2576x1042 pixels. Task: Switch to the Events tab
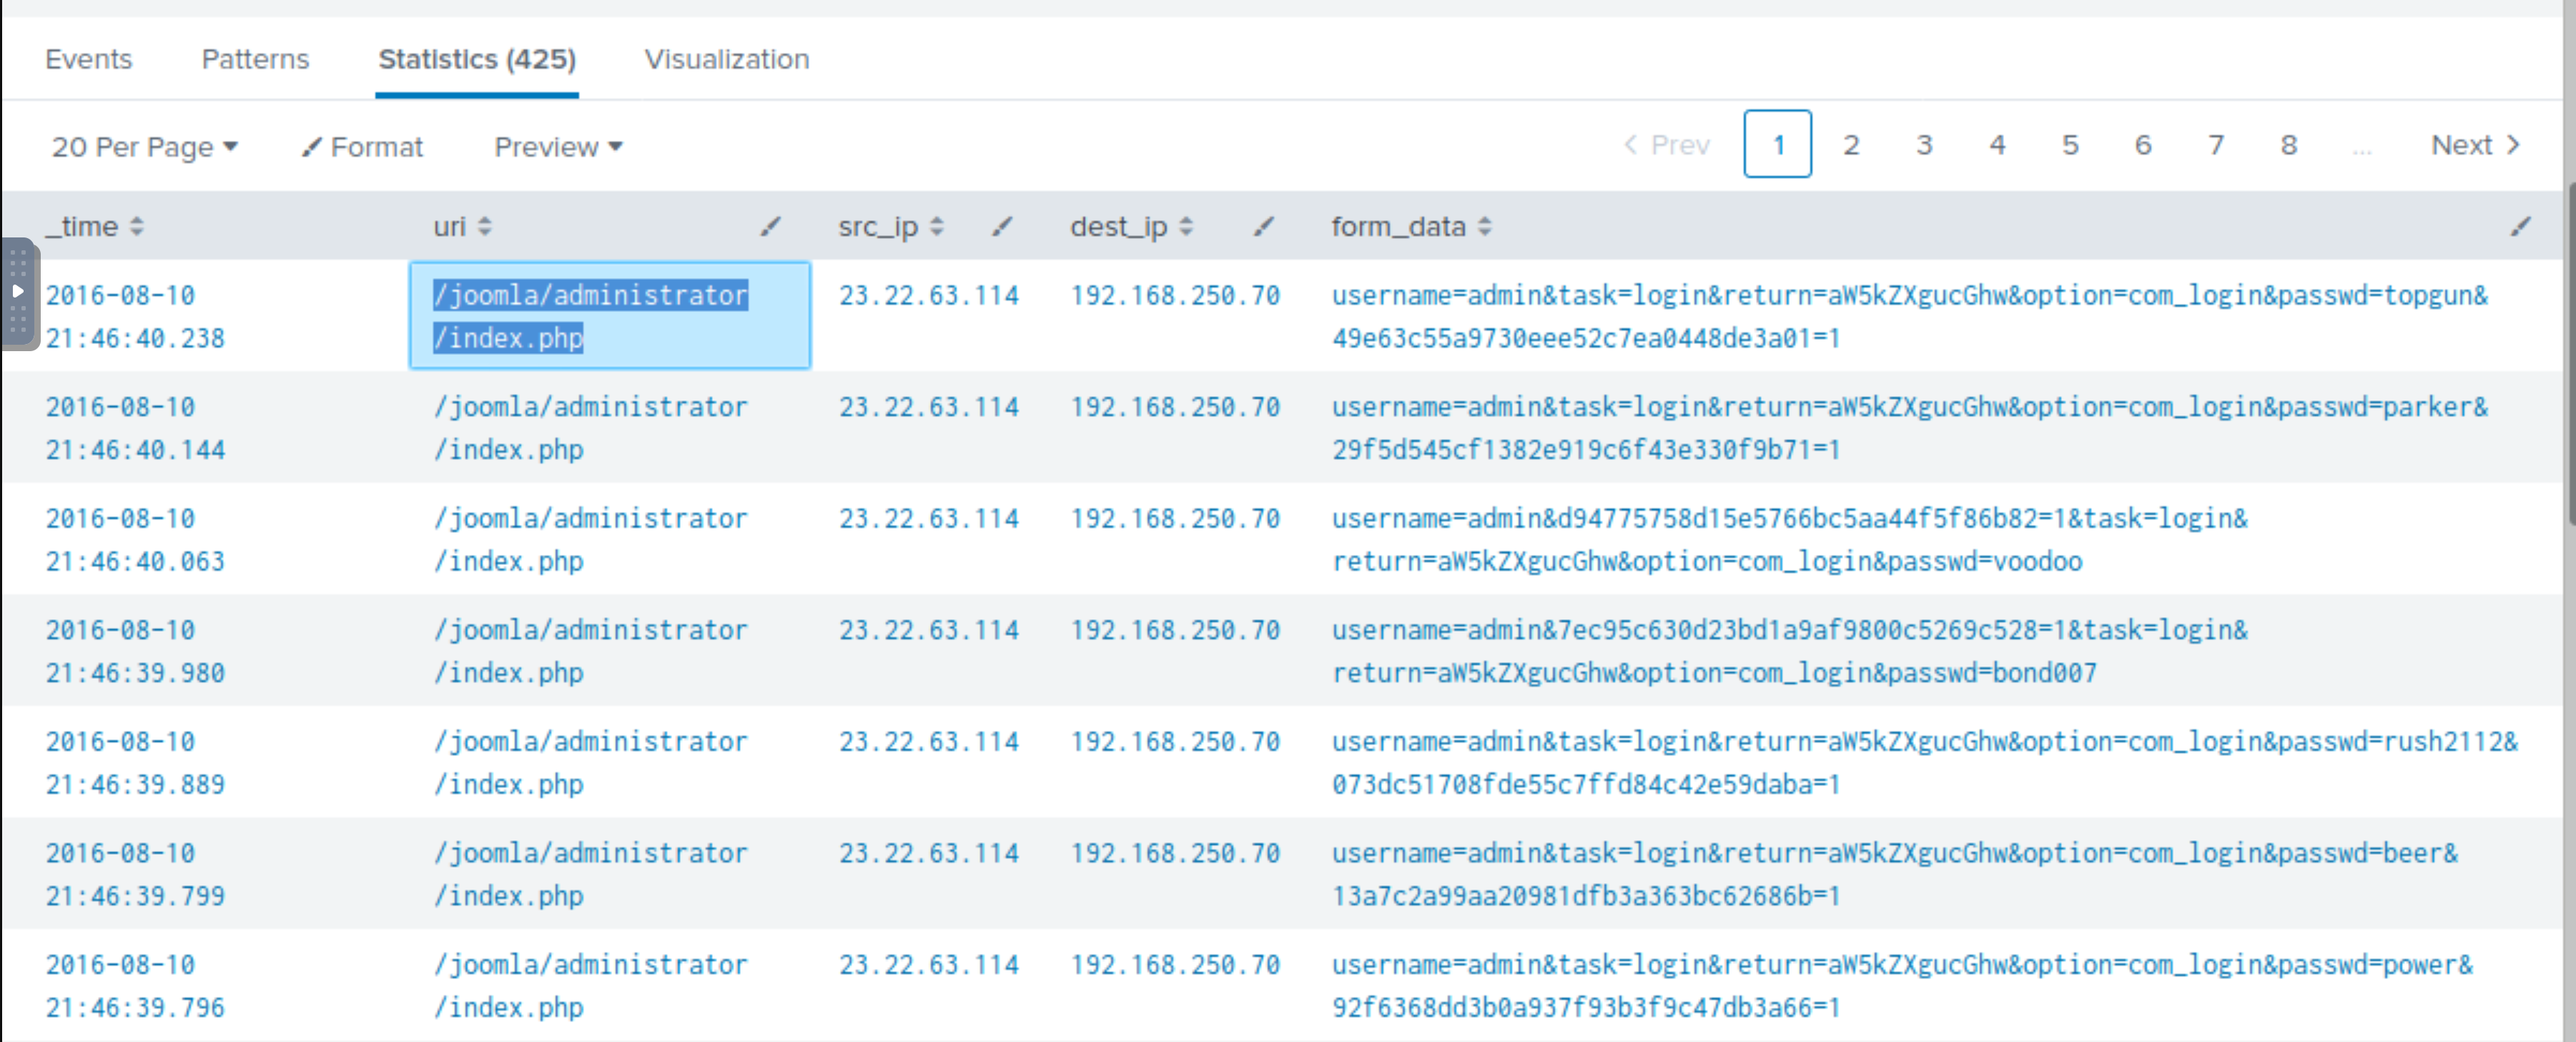(88, 59)
